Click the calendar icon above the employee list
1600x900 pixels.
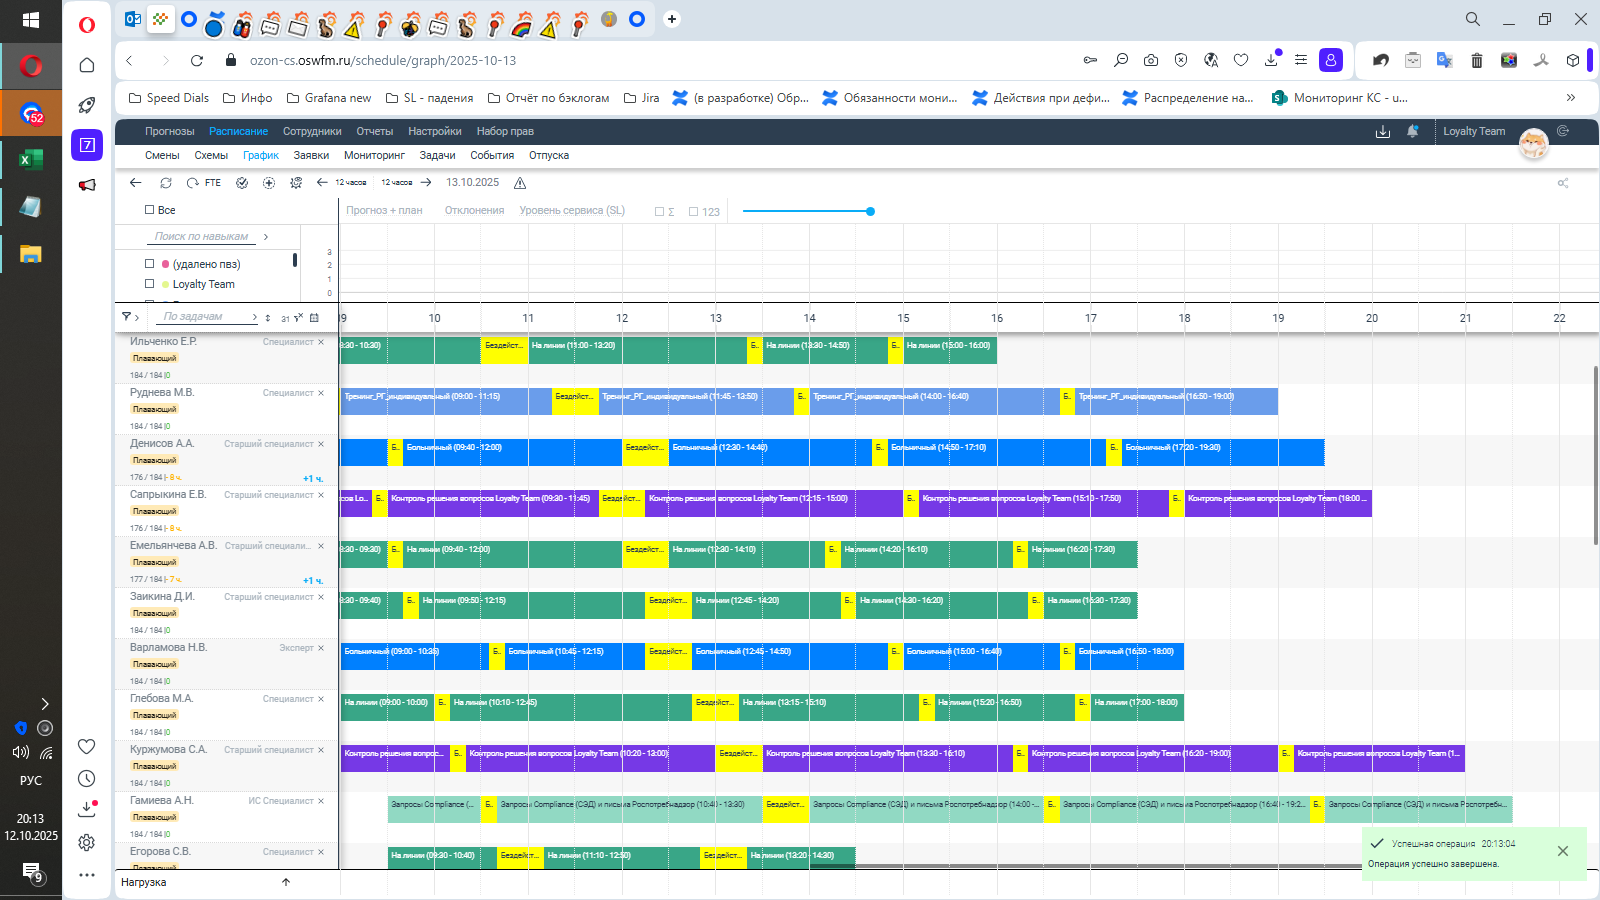pos(314,318)
